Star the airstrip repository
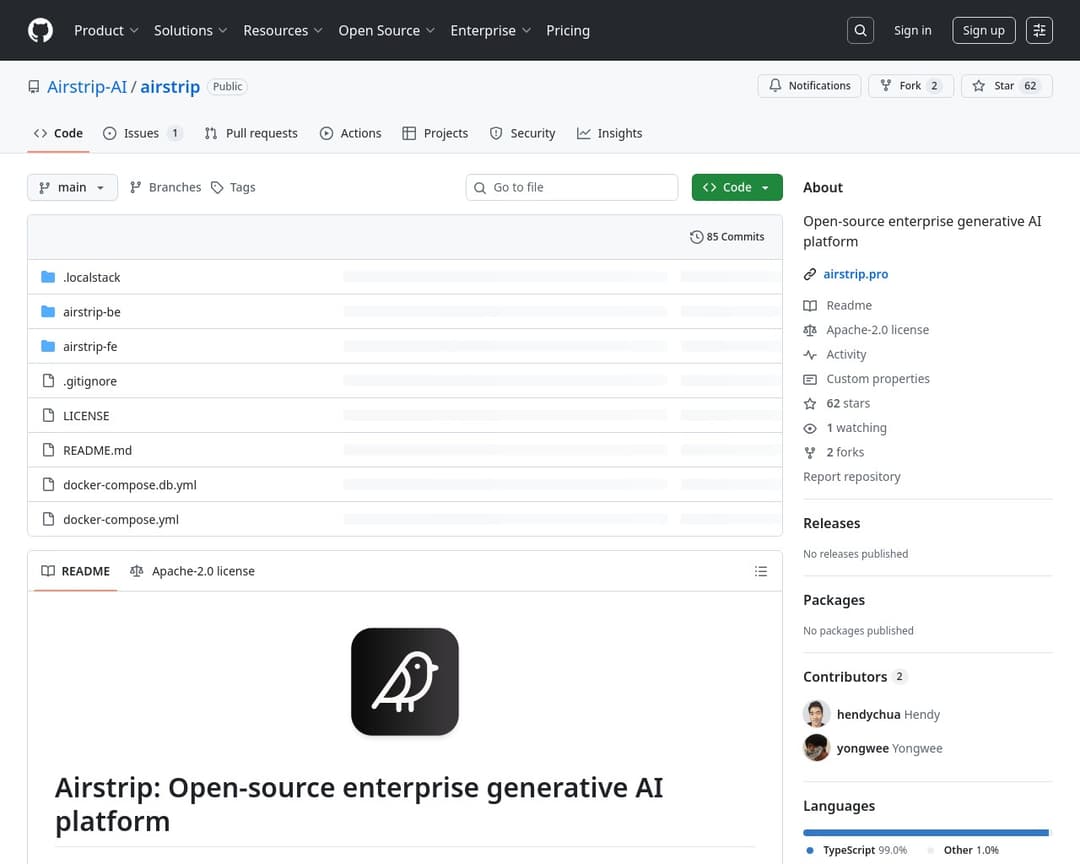The width and height of the screenshot is (1080, 864). click(1006, 86)
